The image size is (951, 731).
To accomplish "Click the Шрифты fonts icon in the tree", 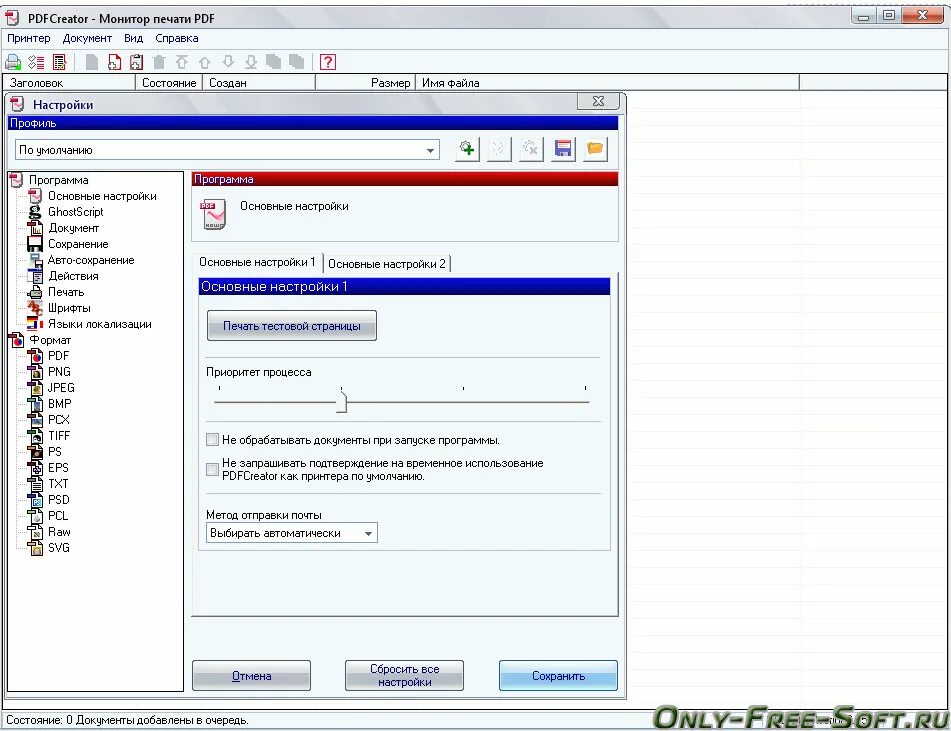I will (36, 308).
